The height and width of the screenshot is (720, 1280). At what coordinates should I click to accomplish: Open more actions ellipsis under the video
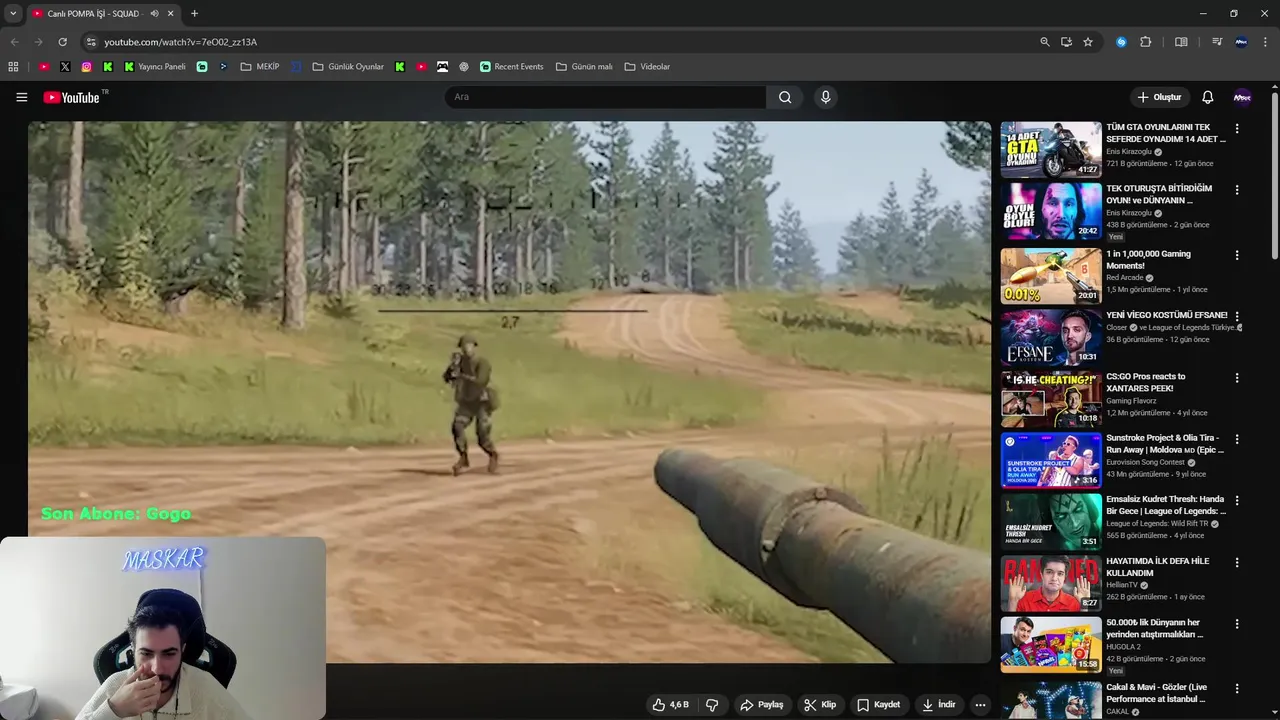980,705
